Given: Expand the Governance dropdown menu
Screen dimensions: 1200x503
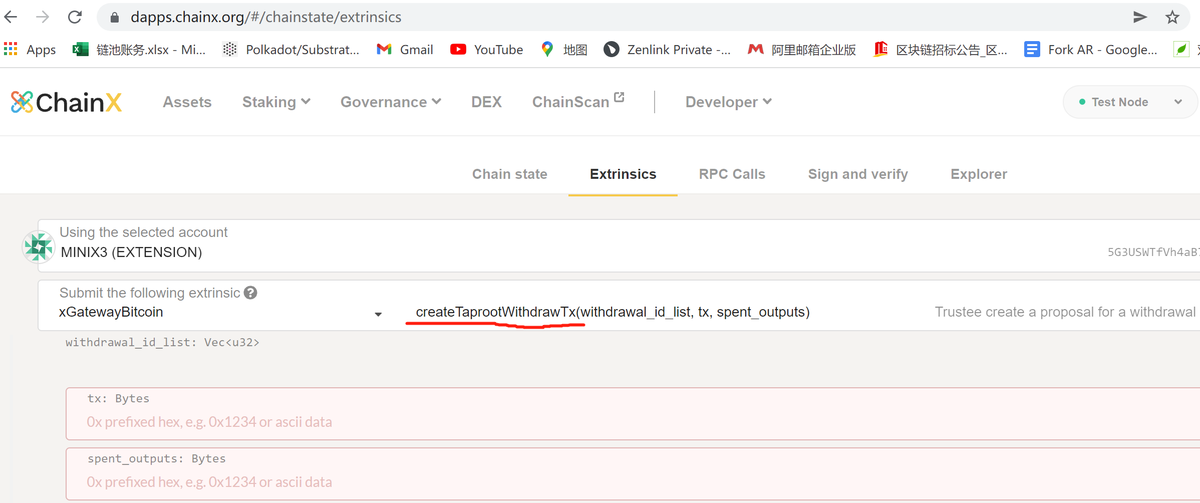Looking at the screenshot, I should coord(391,101).
